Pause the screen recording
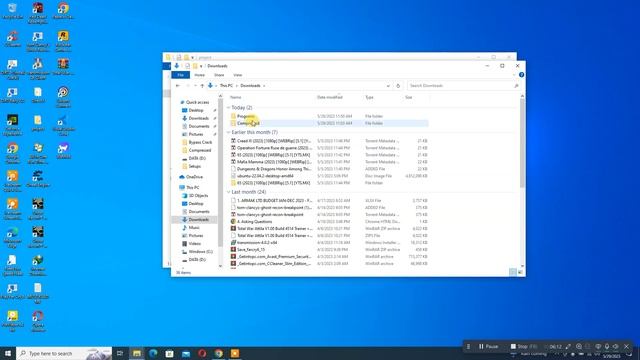 (x=488, y=347)
